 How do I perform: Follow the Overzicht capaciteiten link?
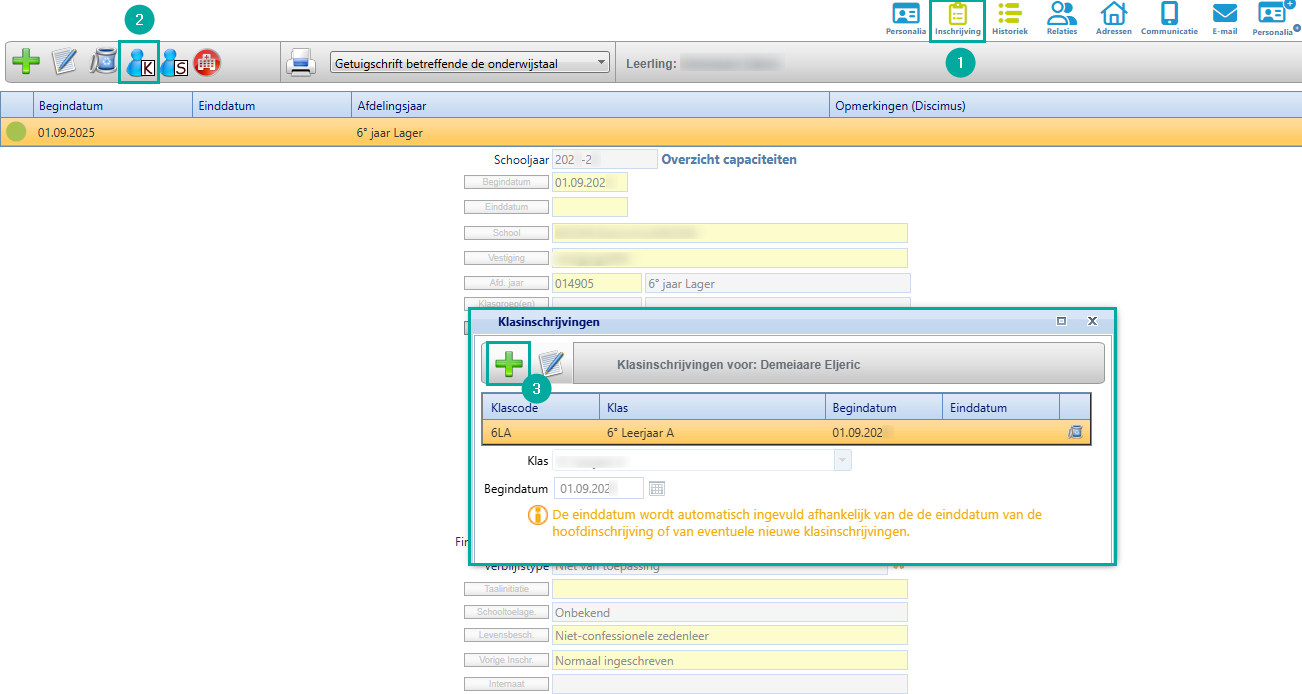tap(729, 159)
